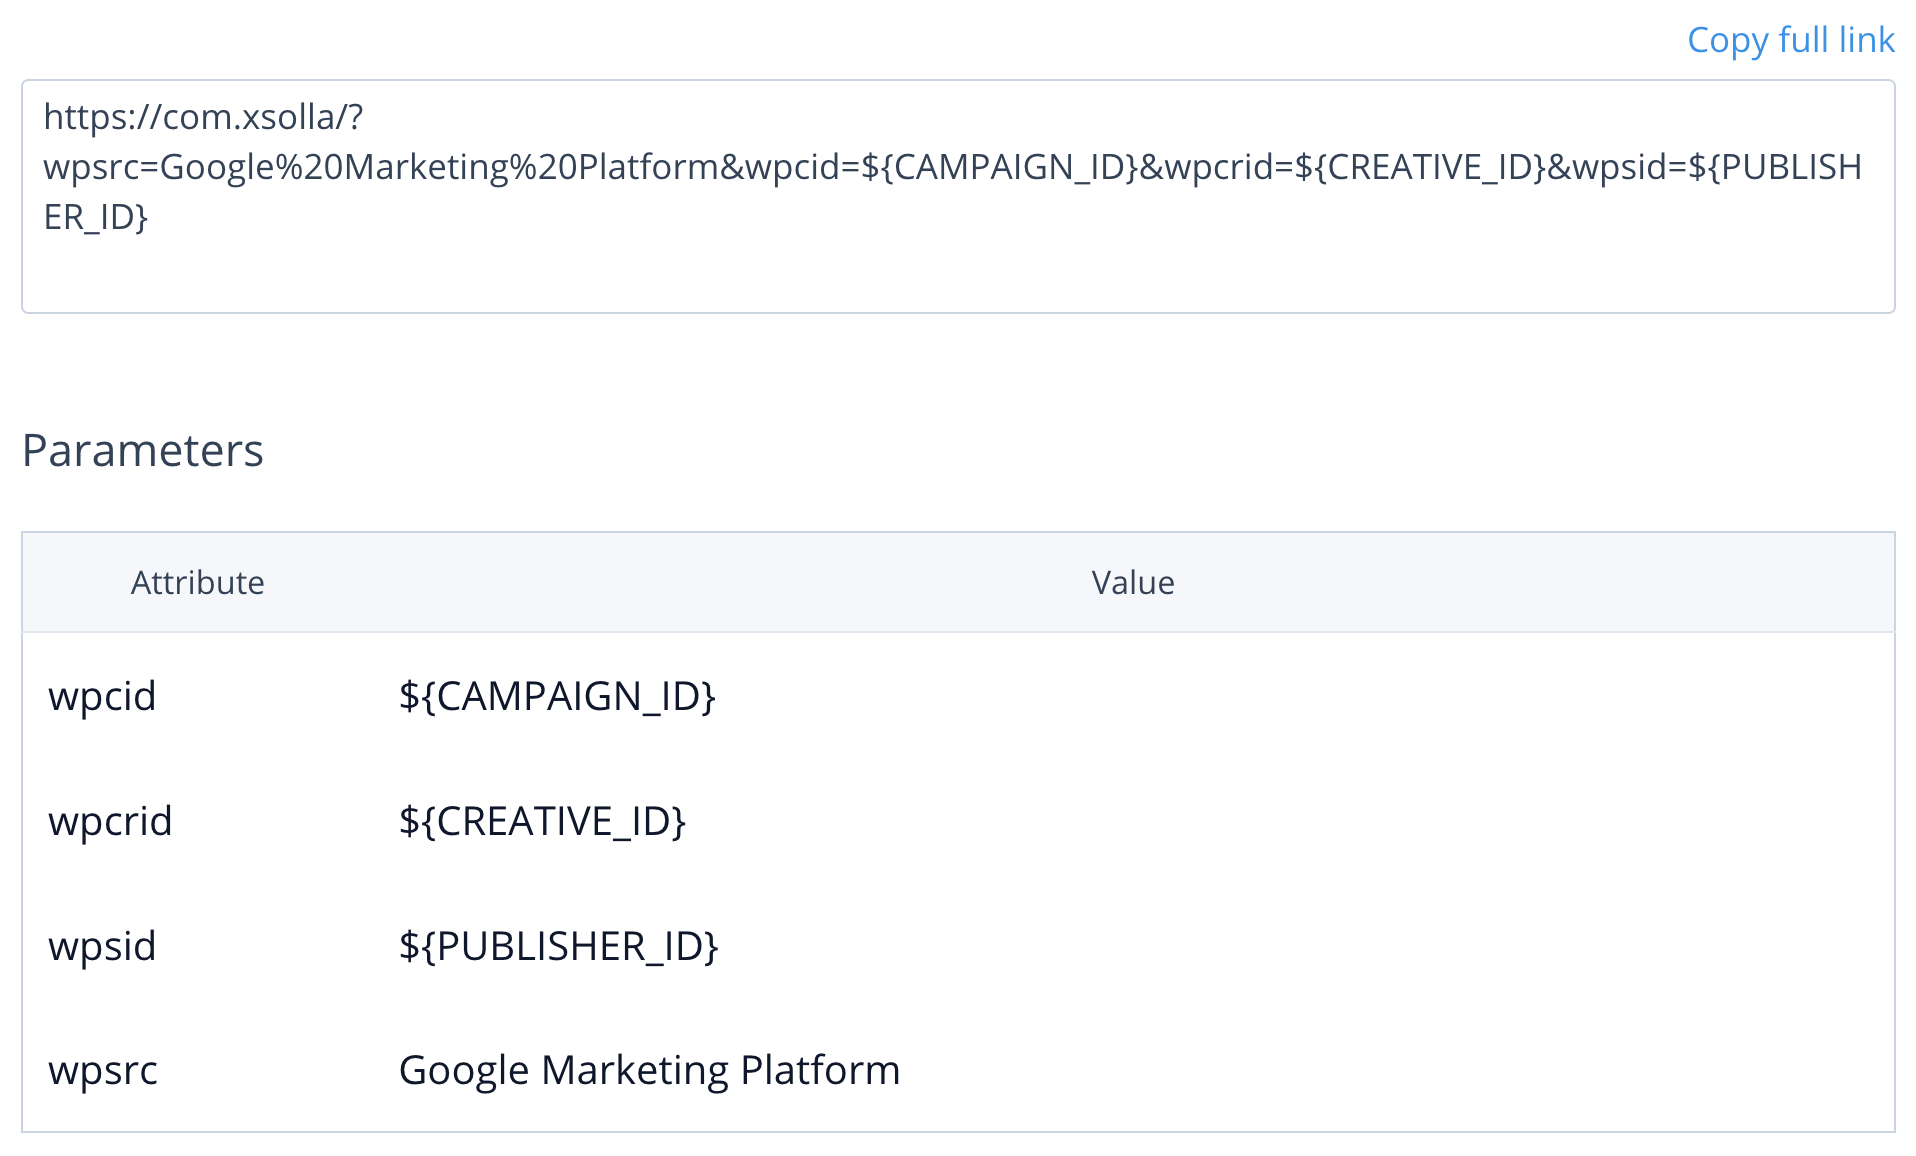Select the "wpcid" attribute in the table
Screen dimensions: 1916x1156
[x=102, y=696]
